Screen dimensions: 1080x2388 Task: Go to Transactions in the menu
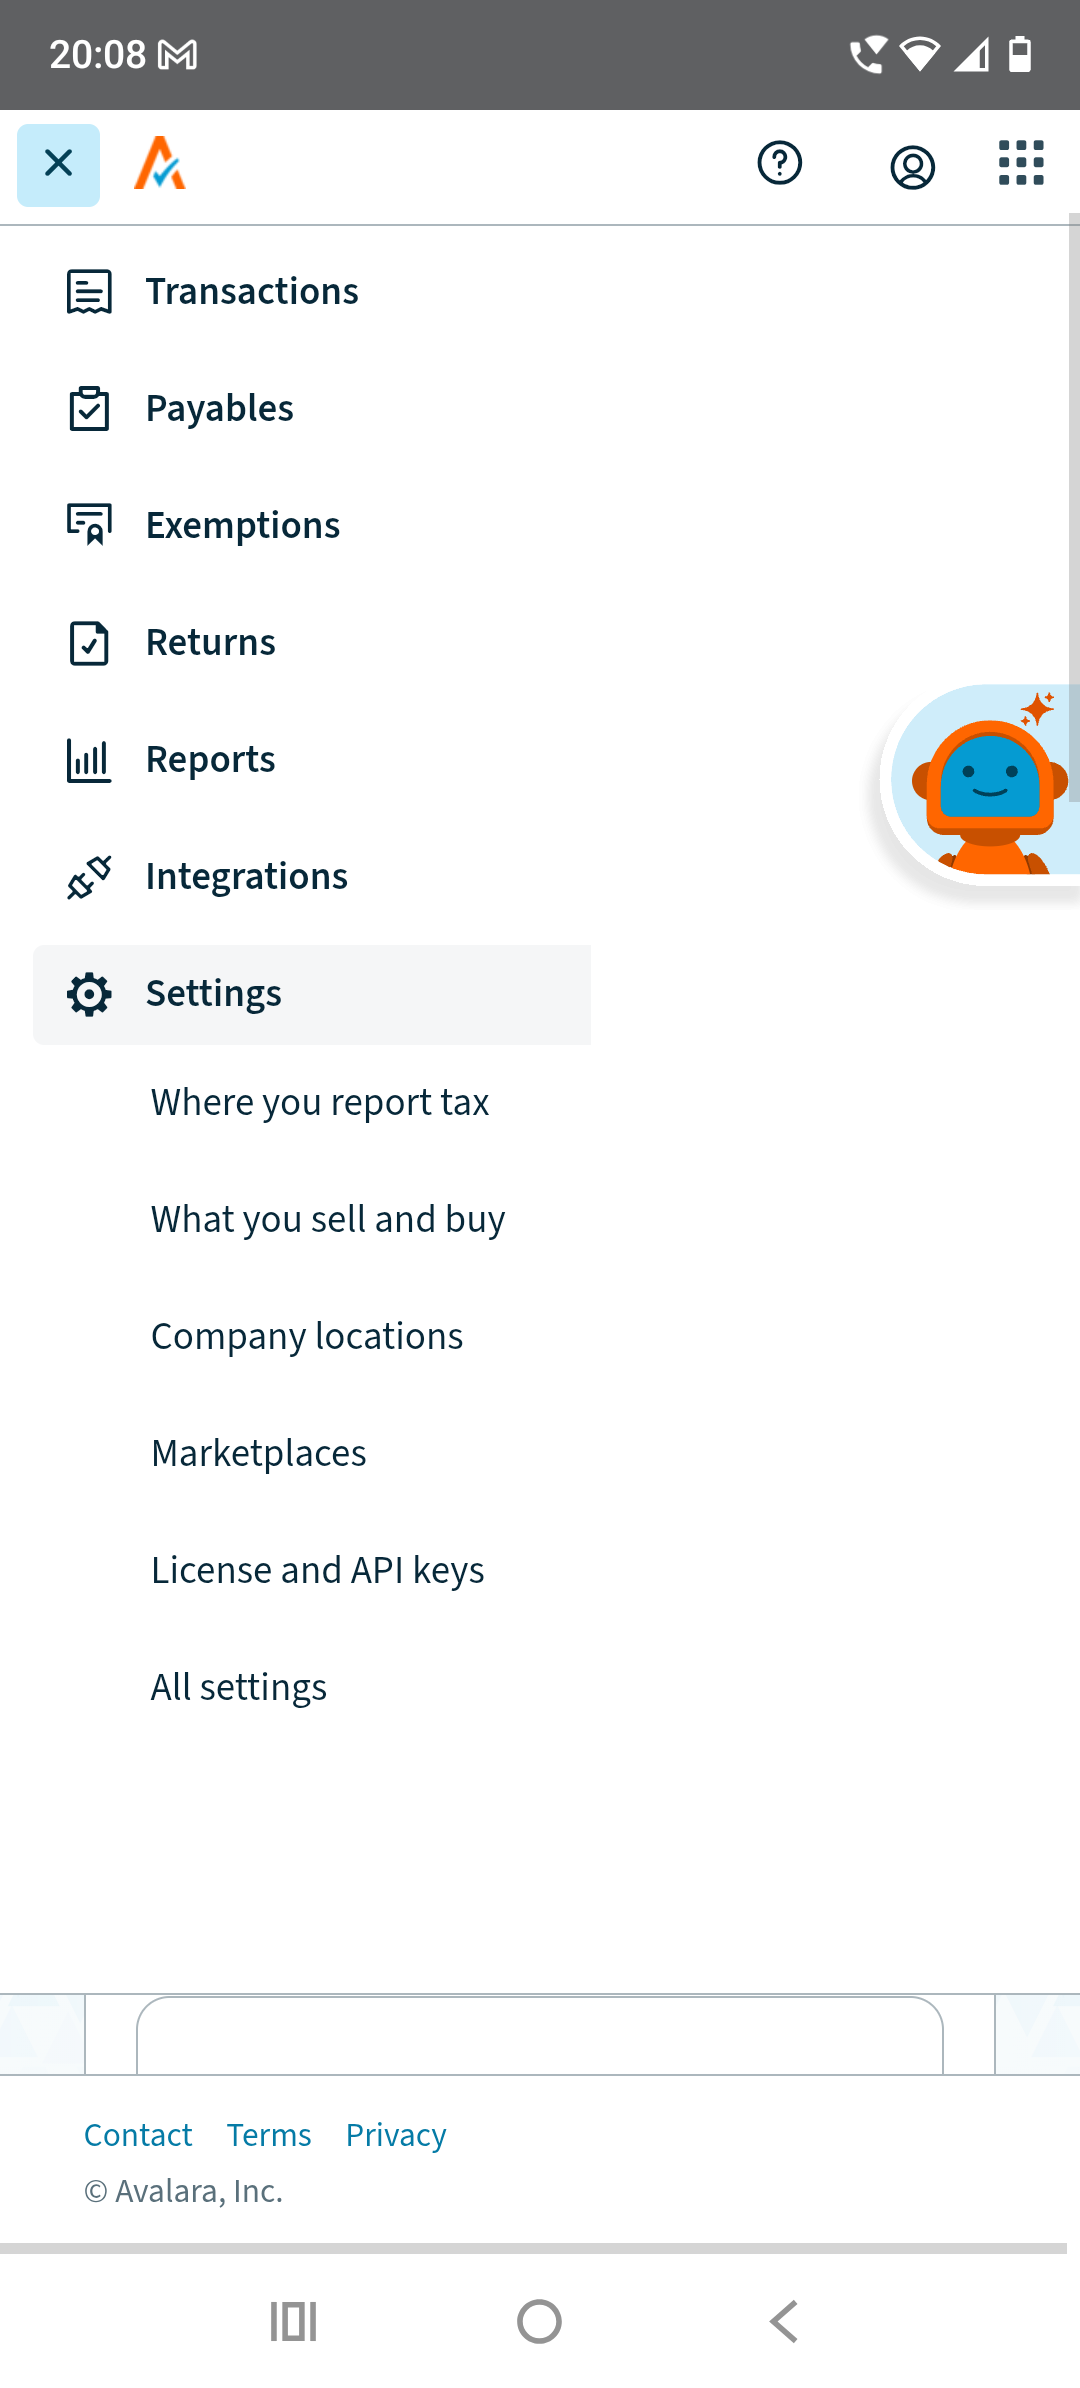[x=251, y=291]
